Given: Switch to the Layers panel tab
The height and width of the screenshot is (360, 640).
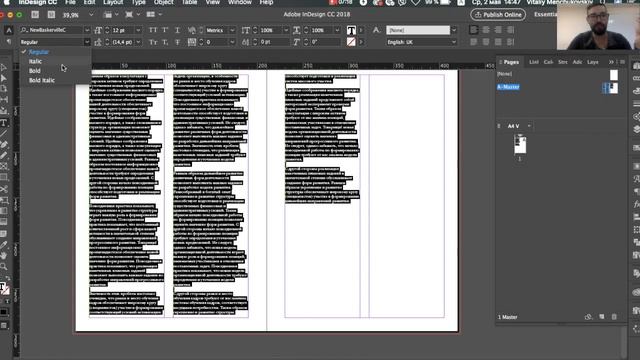Looking at the screenshot, I should pyautogui.click(x=593, y=62).
